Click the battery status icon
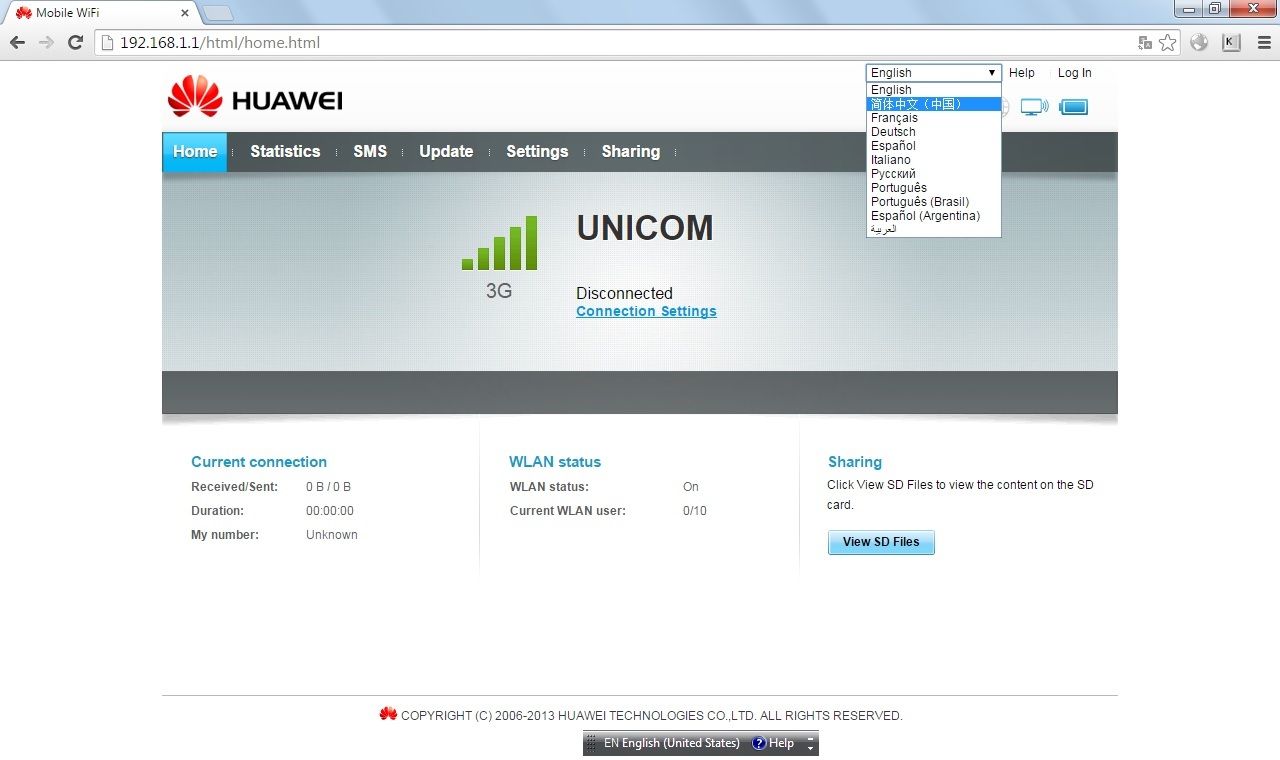This screenshot has width=1280, height=760. click(1074, 107)
